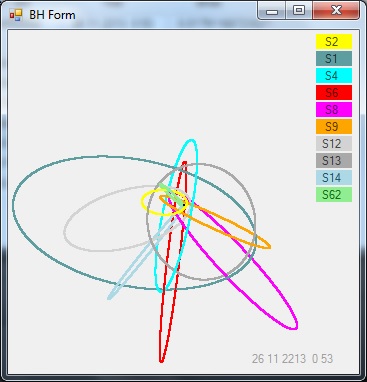This screenshot has height=382, width=367.
Task: Click the light gray S12 legend label
Action: point(334,144)
